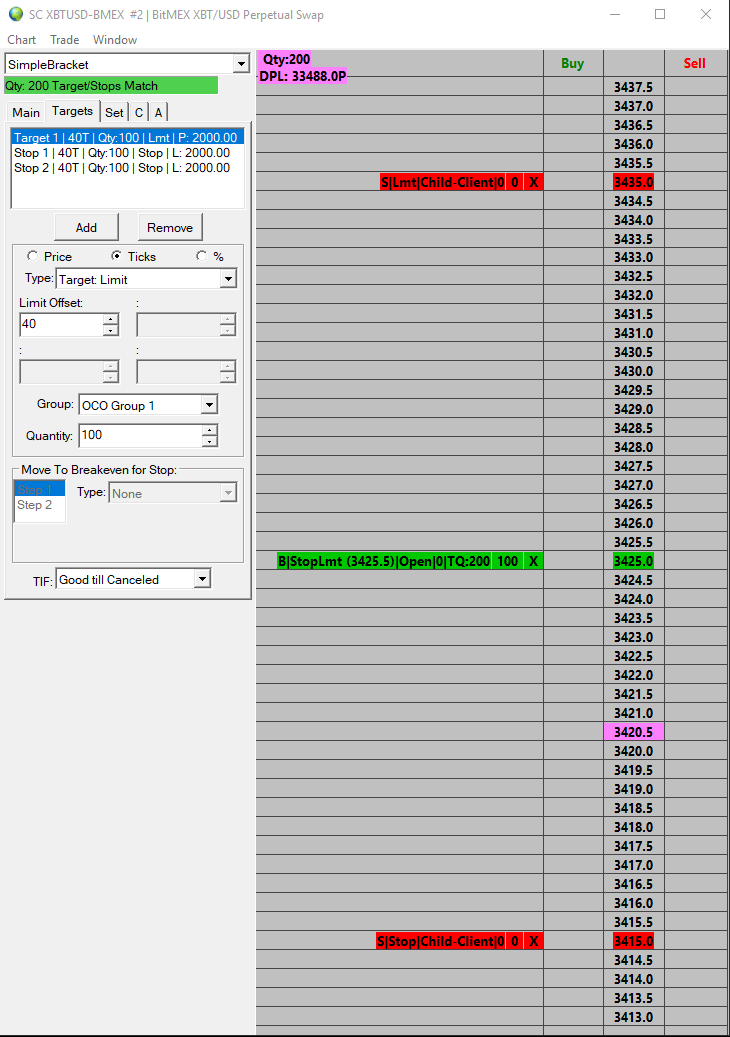Cancel the sell limit child order at 3435.0
The height and width of the screenshot is (1037, 730).
(534, 183)
